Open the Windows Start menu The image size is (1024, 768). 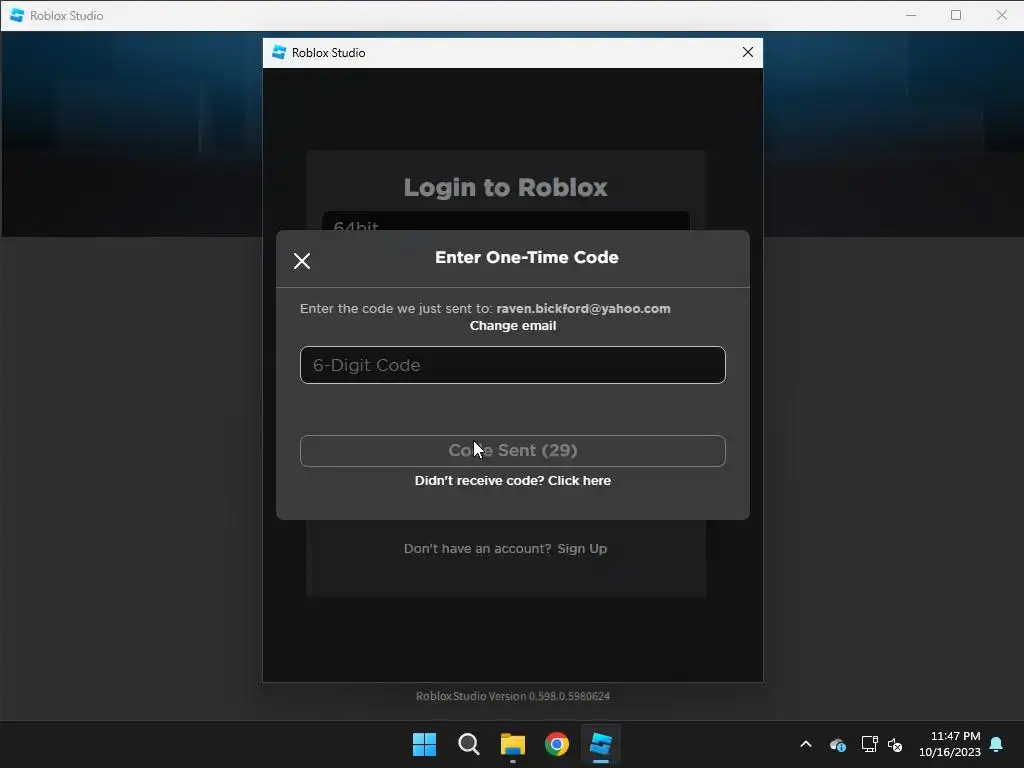tap(424, 744)
